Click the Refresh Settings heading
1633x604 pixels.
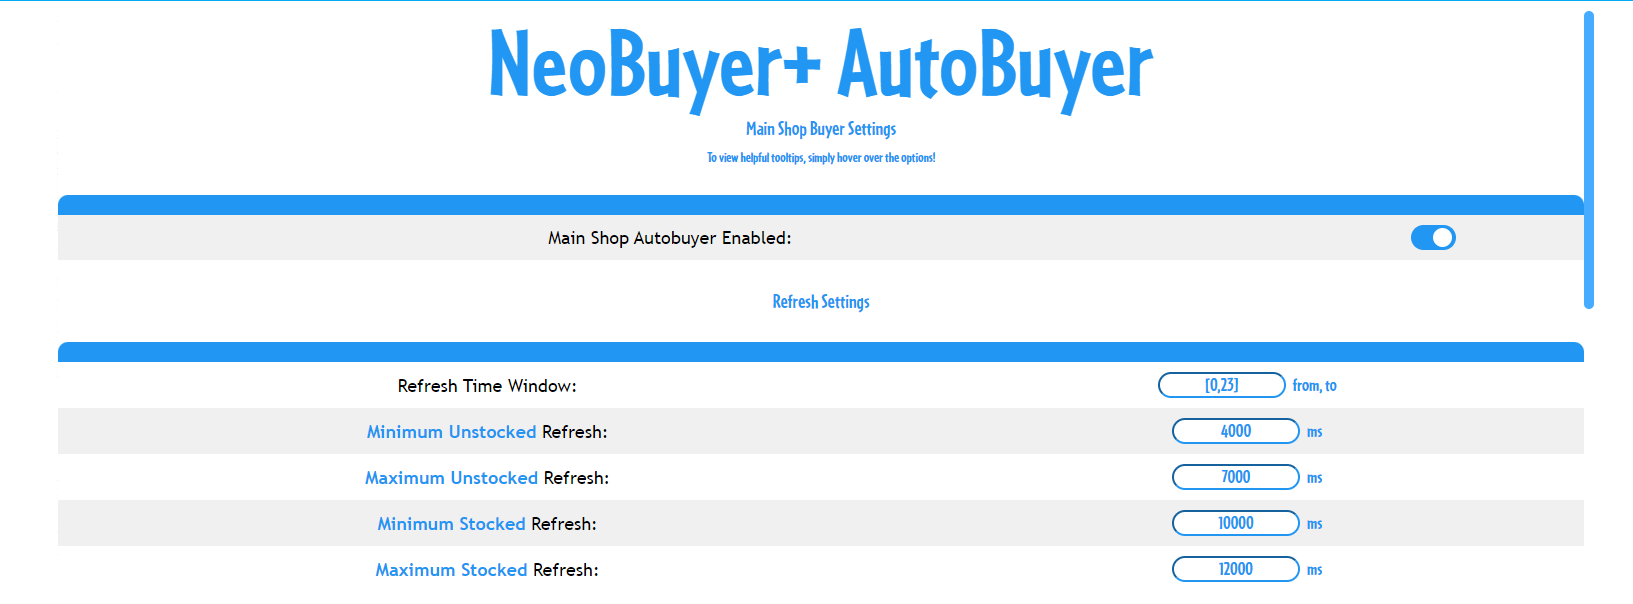(x=820, y=301)
